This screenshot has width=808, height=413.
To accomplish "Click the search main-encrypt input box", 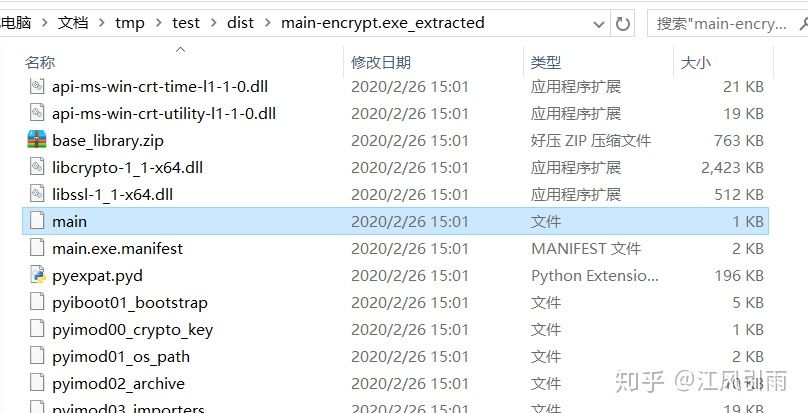I will click(721, 24).
